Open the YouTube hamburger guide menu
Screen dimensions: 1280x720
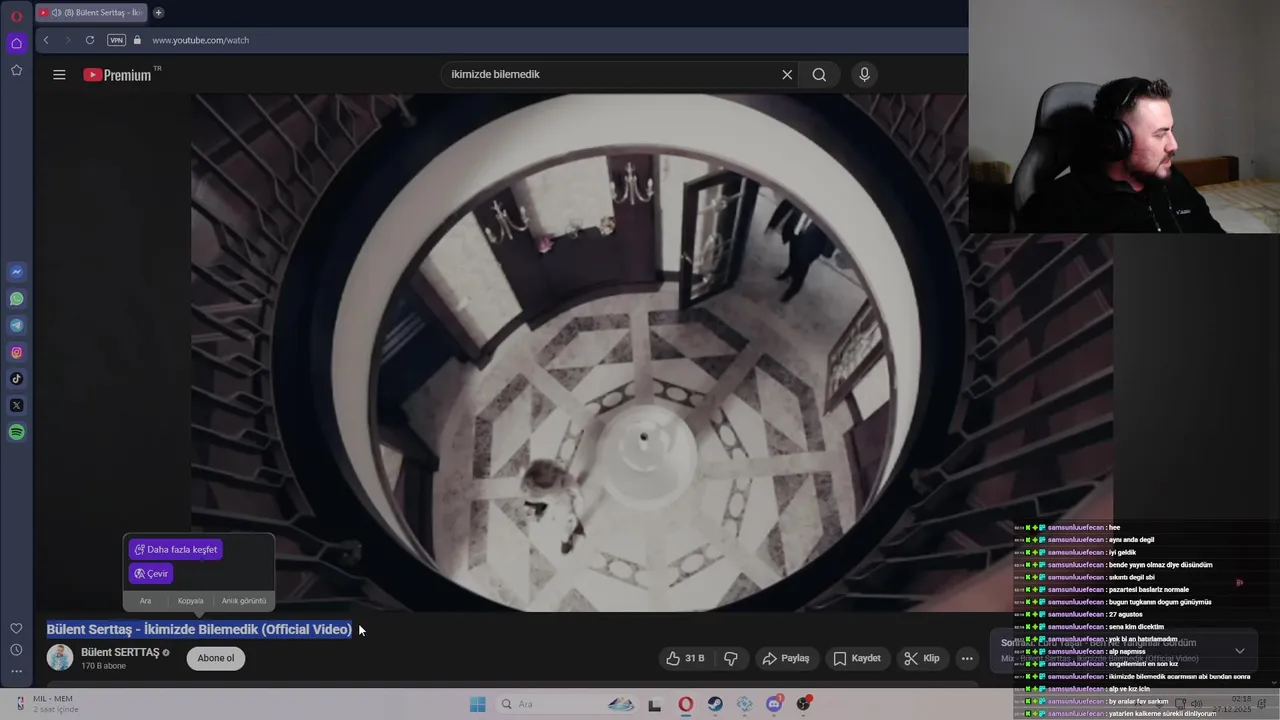tap(59, 74)
